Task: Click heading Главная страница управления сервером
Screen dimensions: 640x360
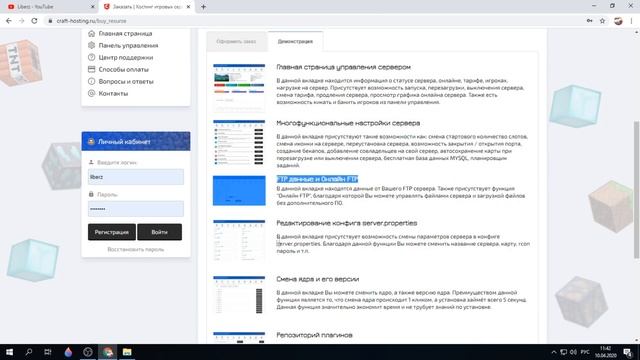Action: coord(344,67)
